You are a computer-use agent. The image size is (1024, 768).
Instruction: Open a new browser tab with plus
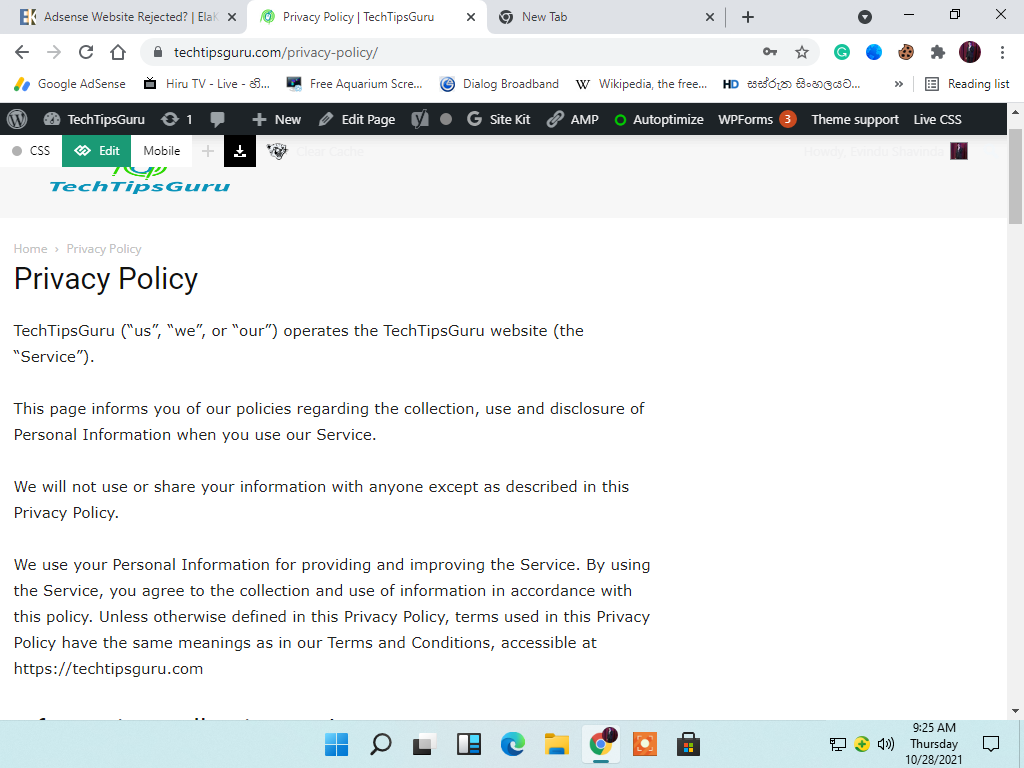[x=748, y=17]
